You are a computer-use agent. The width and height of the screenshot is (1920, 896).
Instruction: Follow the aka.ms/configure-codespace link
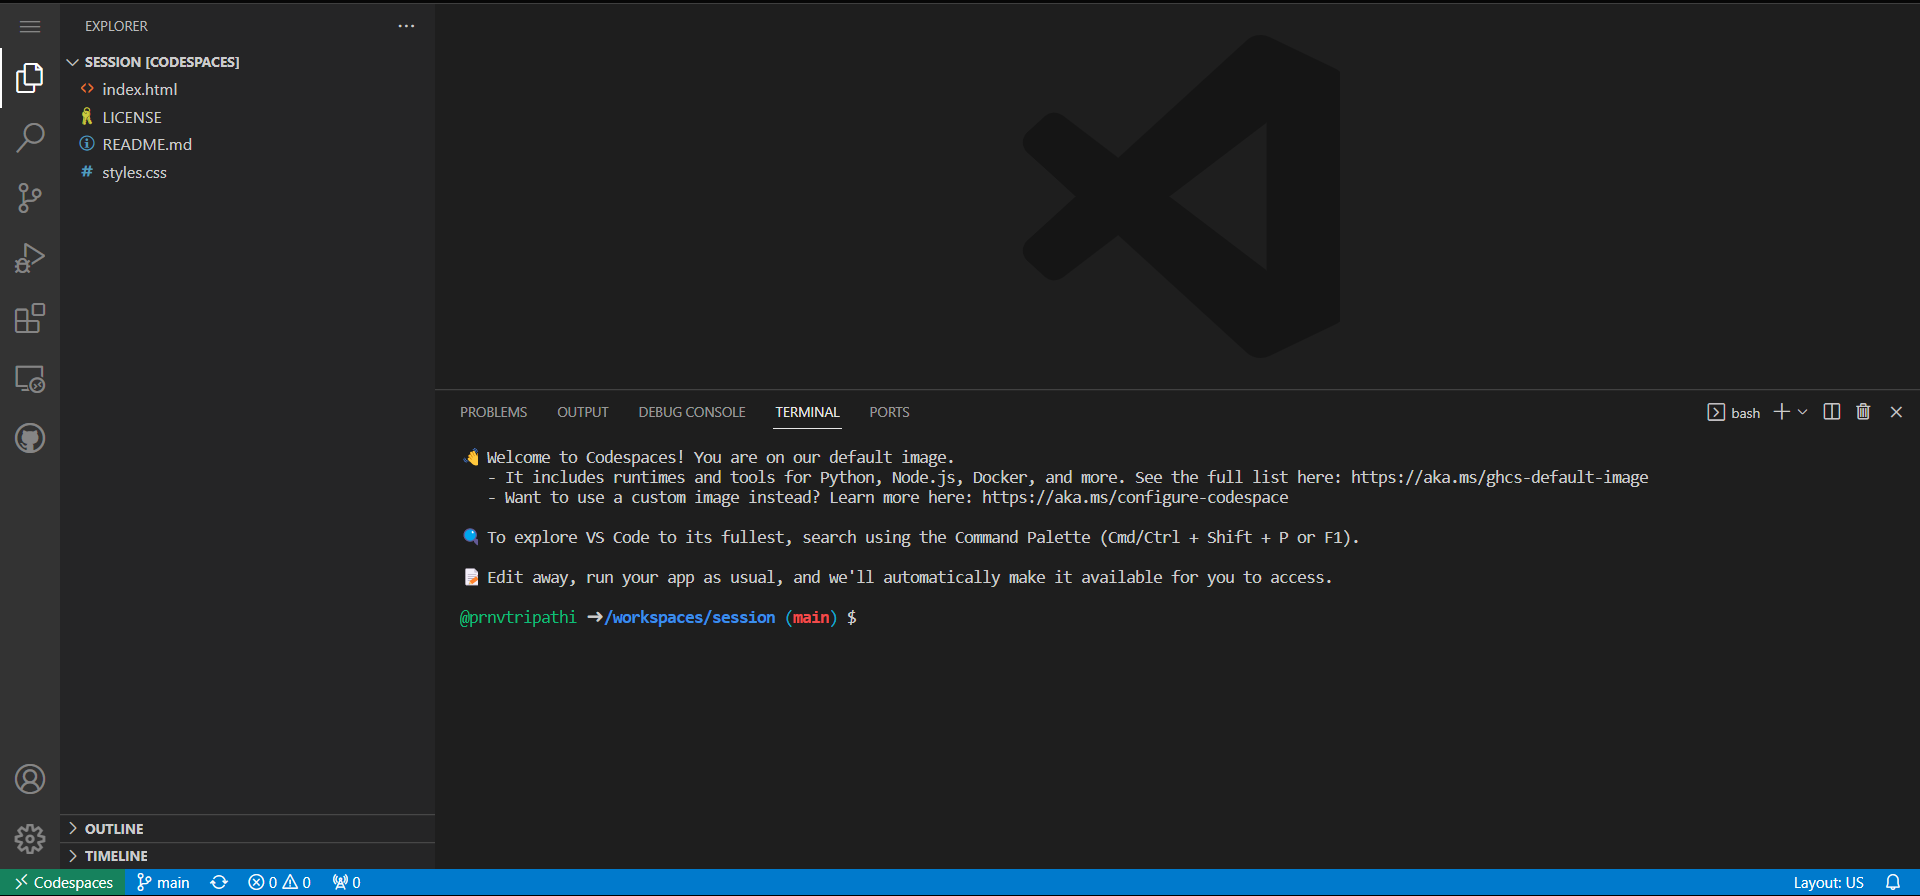point(1135,497)
